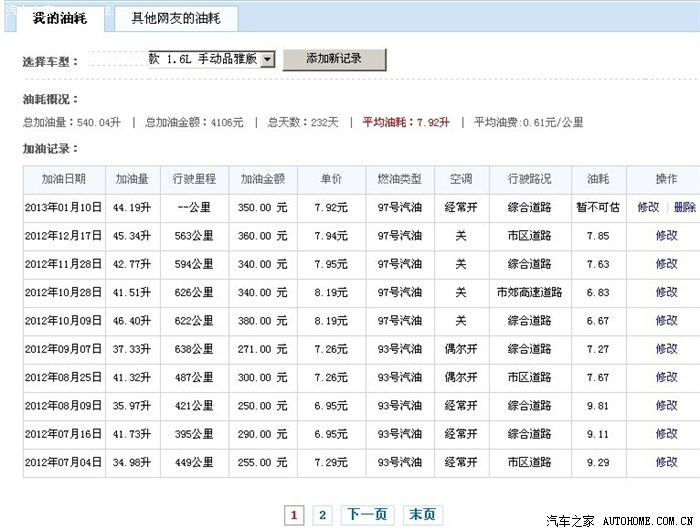Select the 总加油金额：4106元 summary text

click(x=194, y=122)
